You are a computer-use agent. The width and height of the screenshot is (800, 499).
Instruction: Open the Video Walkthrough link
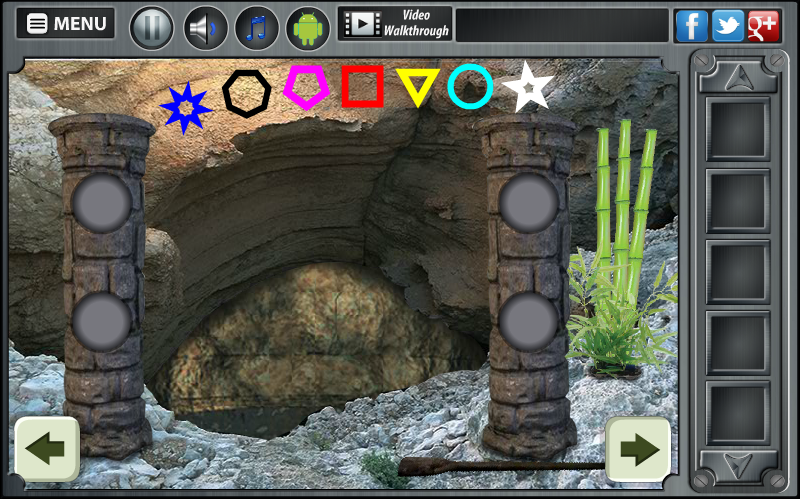(x=395, y=23)
